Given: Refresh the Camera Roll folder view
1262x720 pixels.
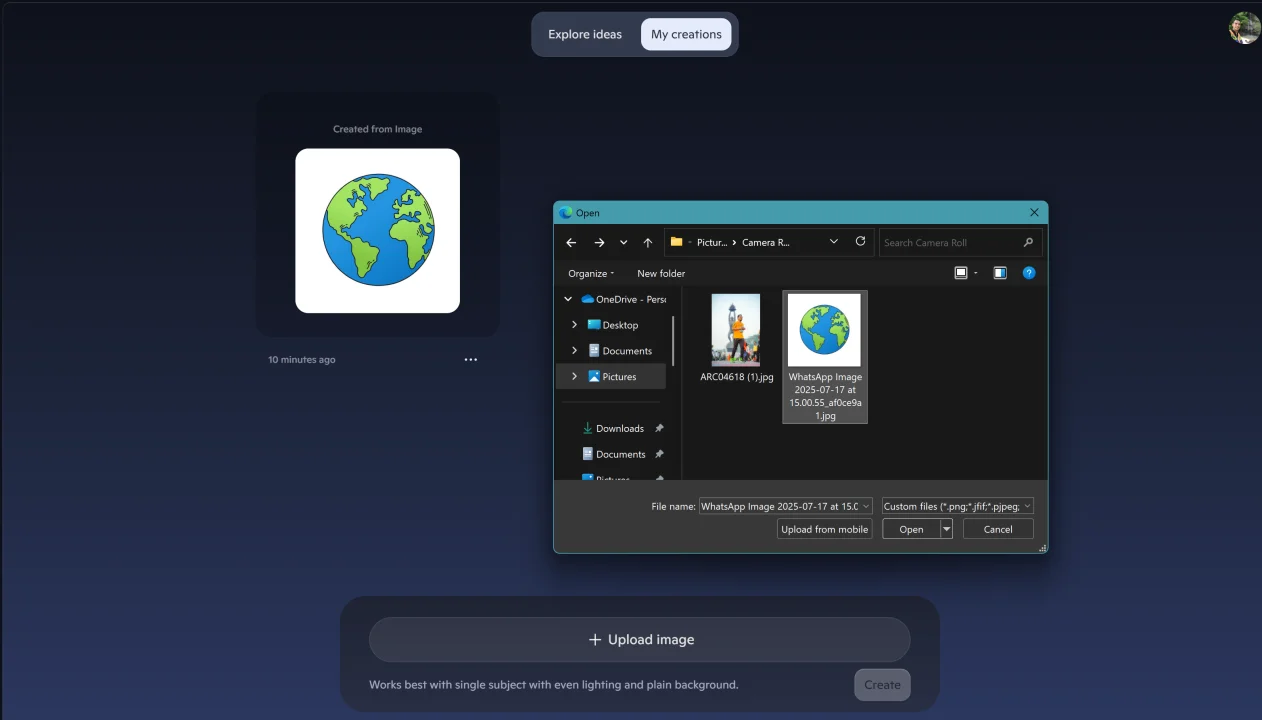Looking at the screenshot, I should 860,242.
